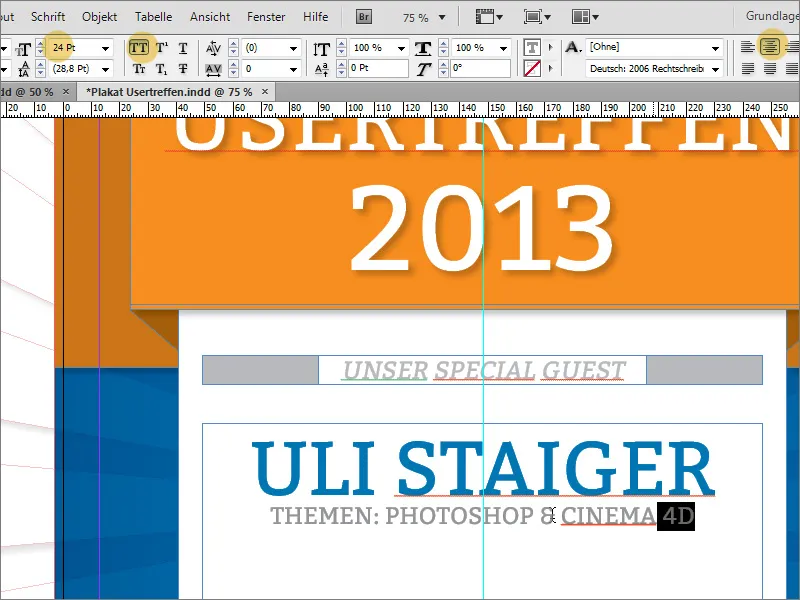The width and height of the screenshot is (800, 600).
Task: Click the font size stepper arrows
Action: coord(41,49)
